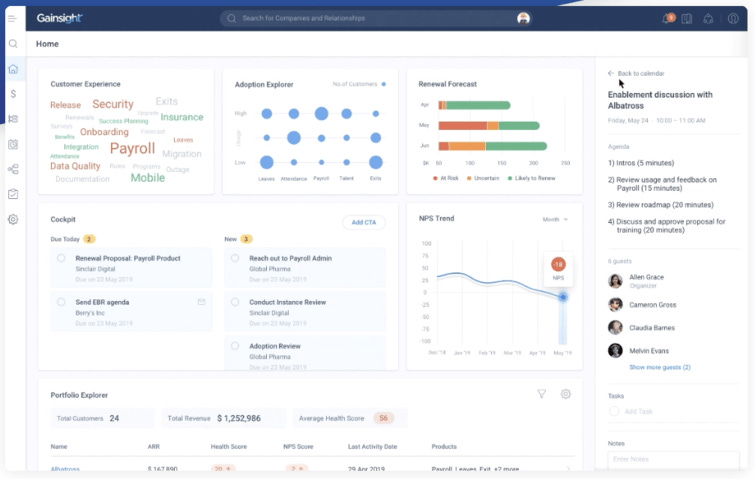The height and width of the screenshot is (479, 755).
Task: Mark Send EBR agenda complete
Action: pyautogui.click(x=61, y=302)
